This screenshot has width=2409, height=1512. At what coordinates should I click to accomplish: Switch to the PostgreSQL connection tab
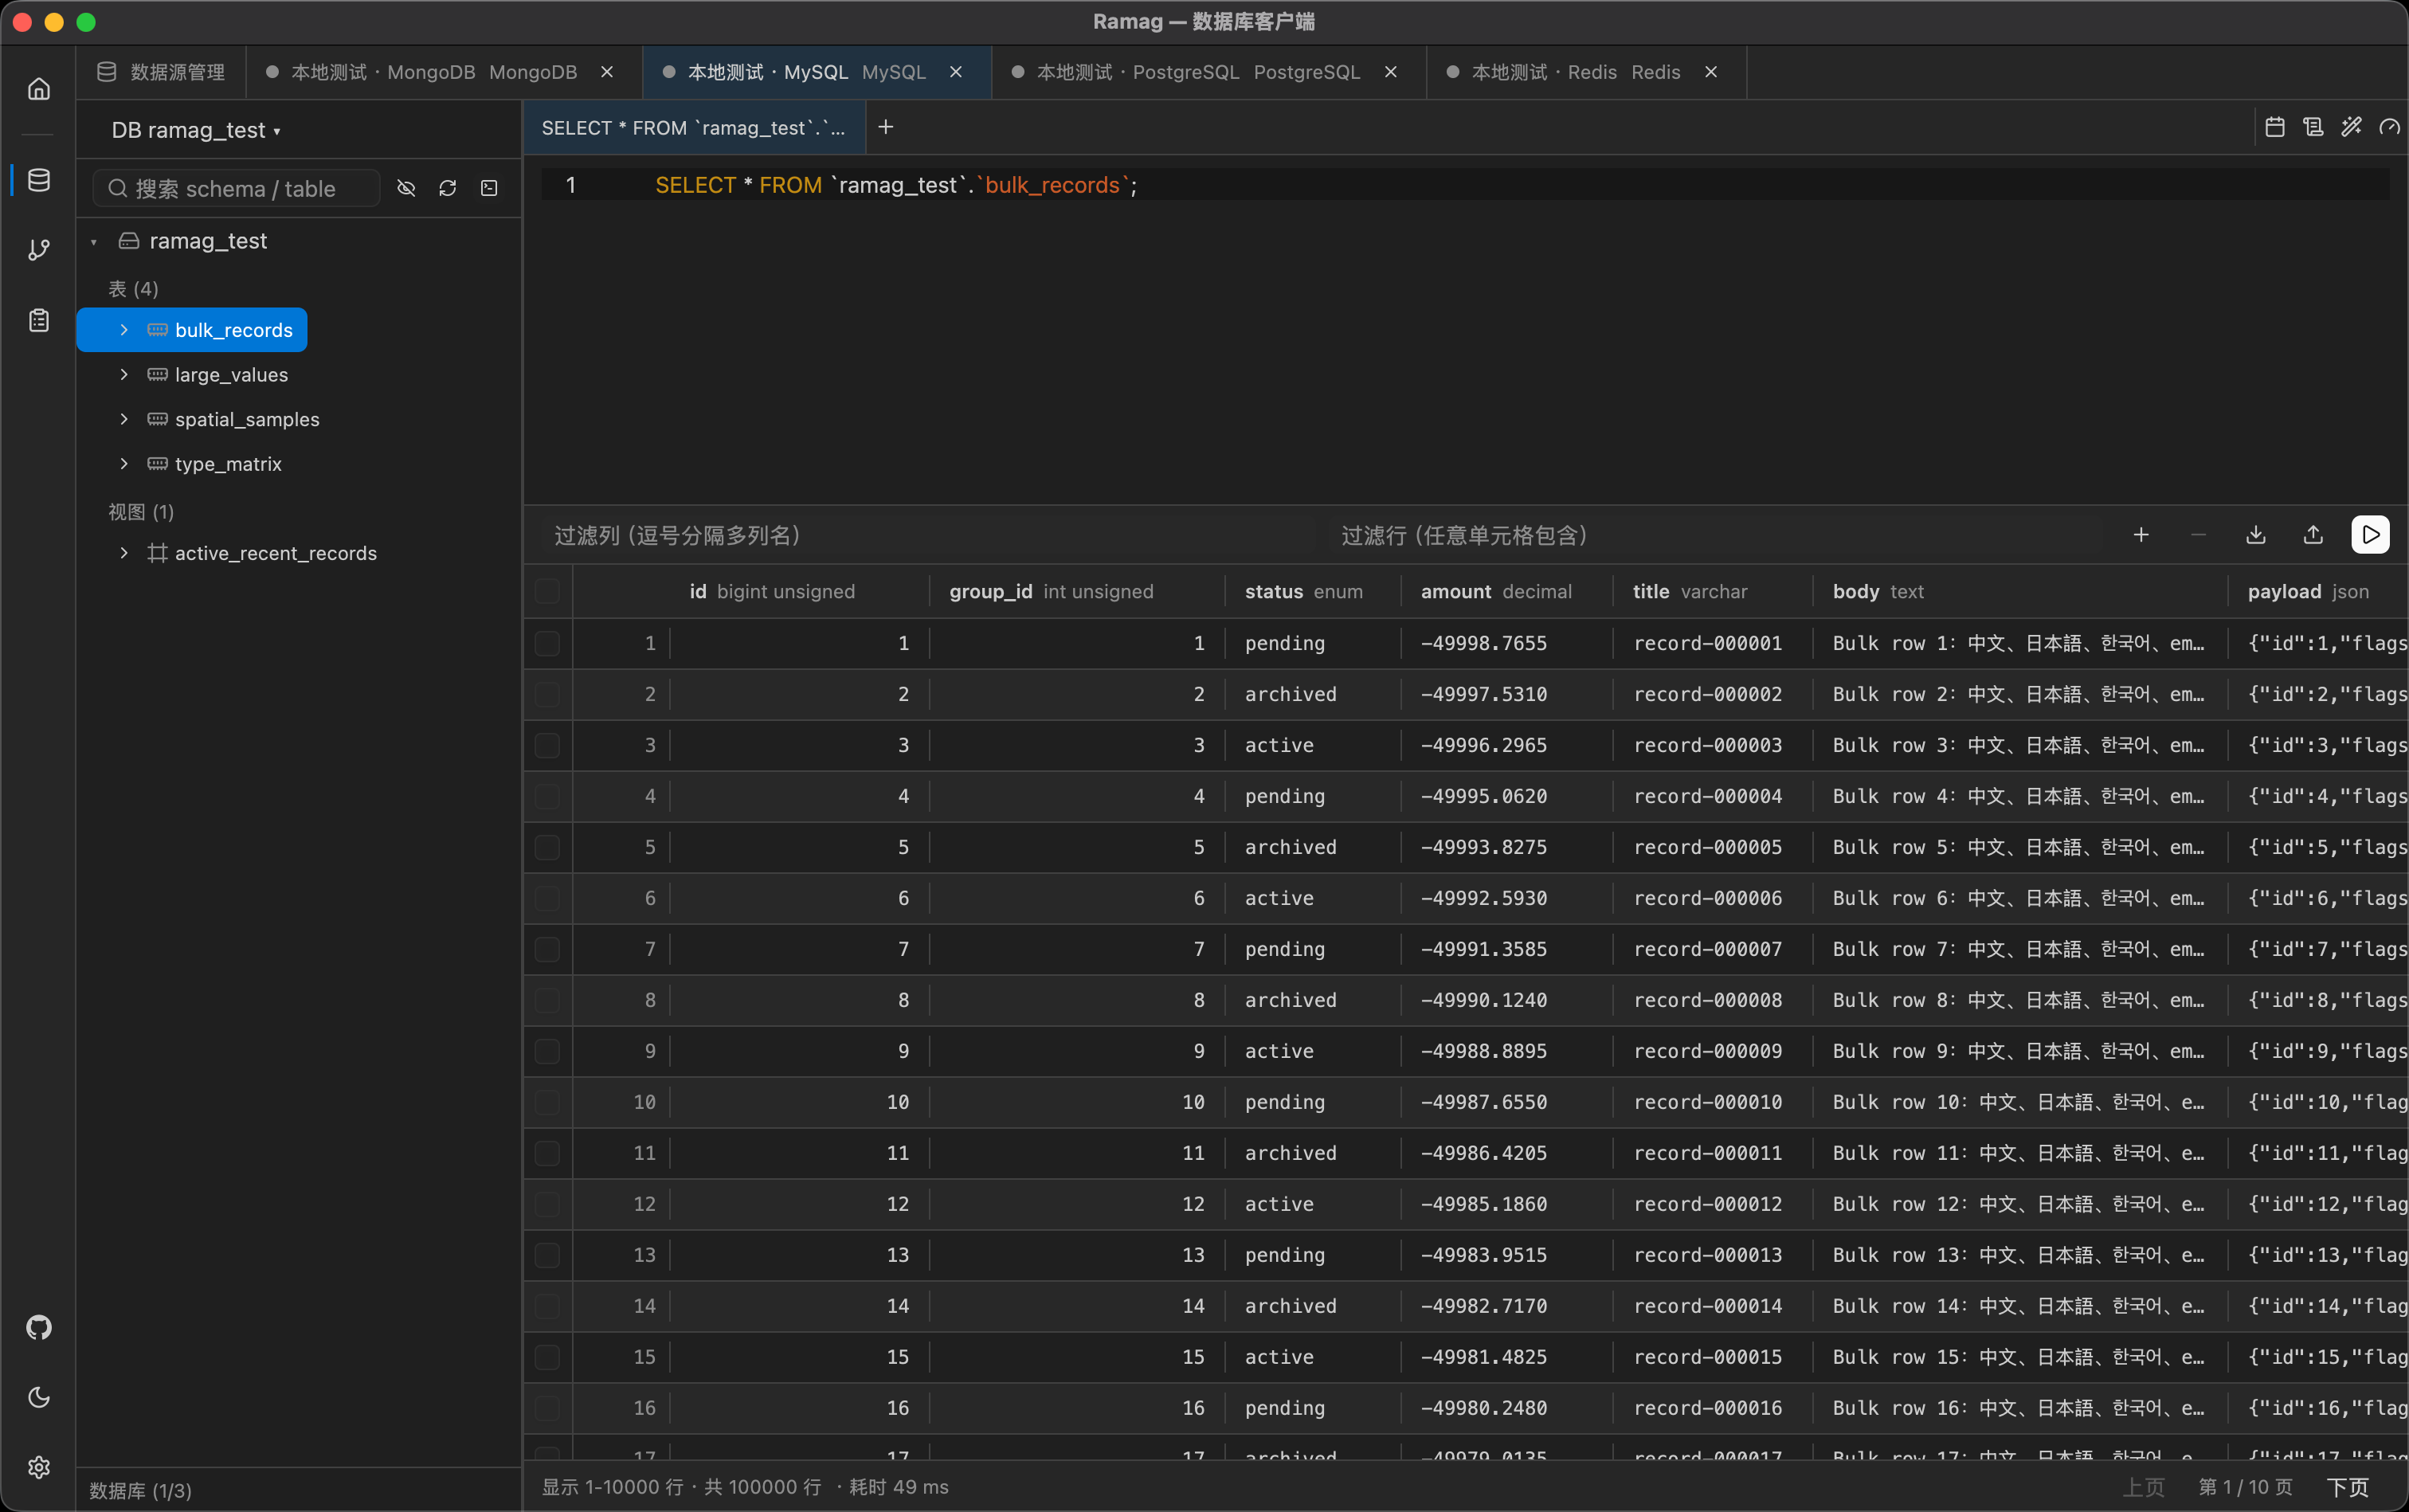point(1198,72)
